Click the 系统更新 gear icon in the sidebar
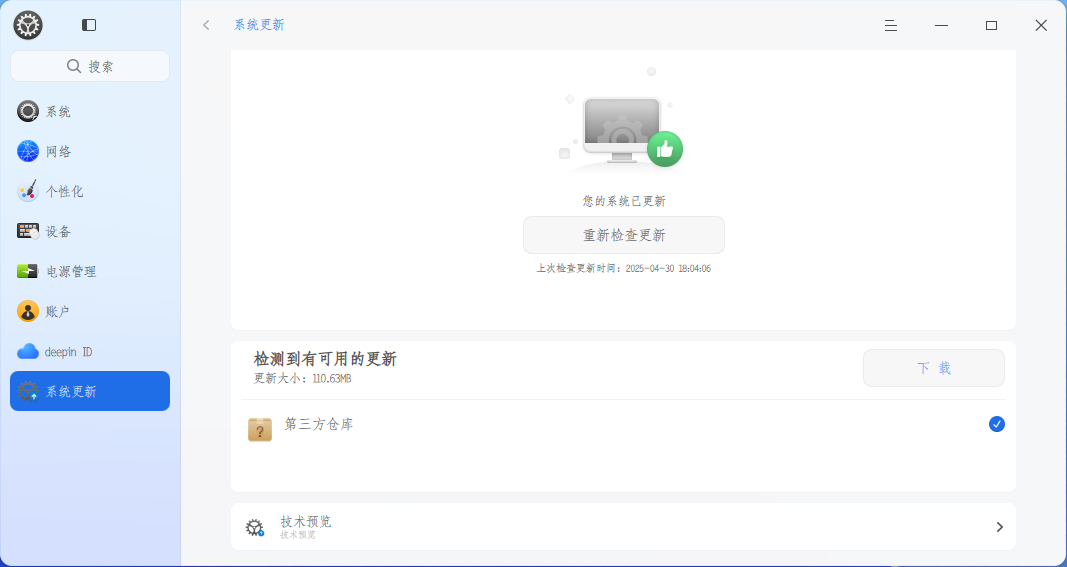 28,391
